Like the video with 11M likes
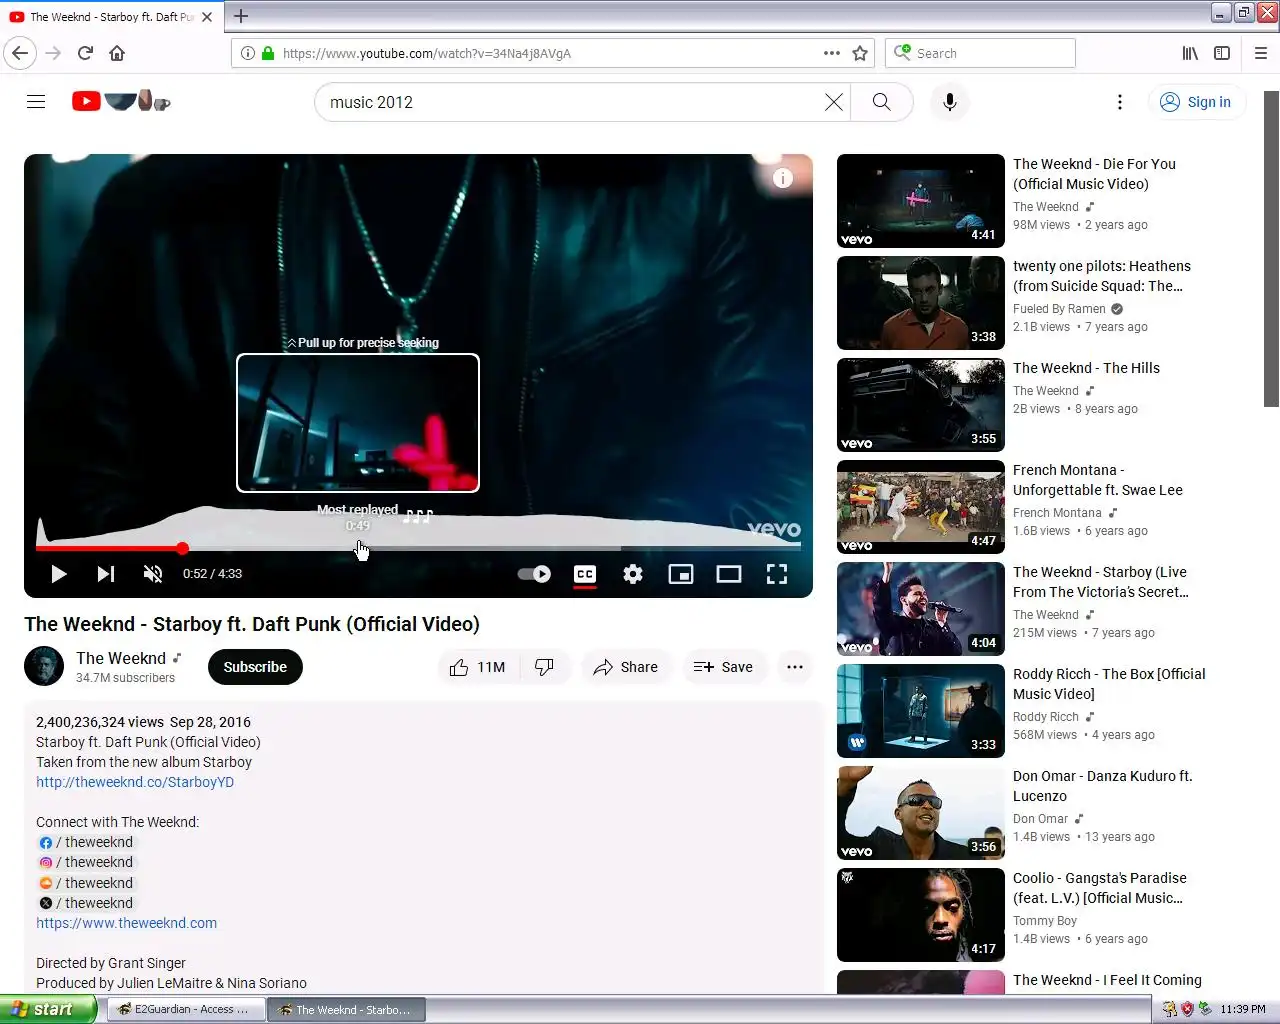 [478, 667]
